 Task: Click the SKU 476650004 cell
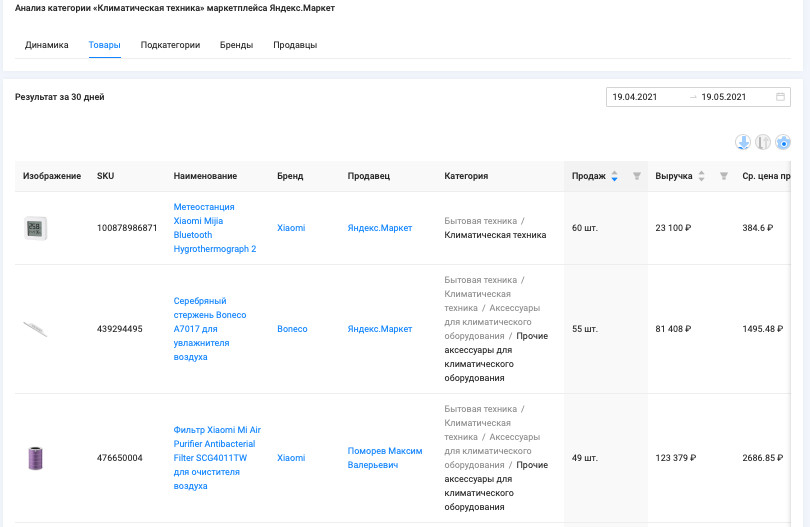119,458
